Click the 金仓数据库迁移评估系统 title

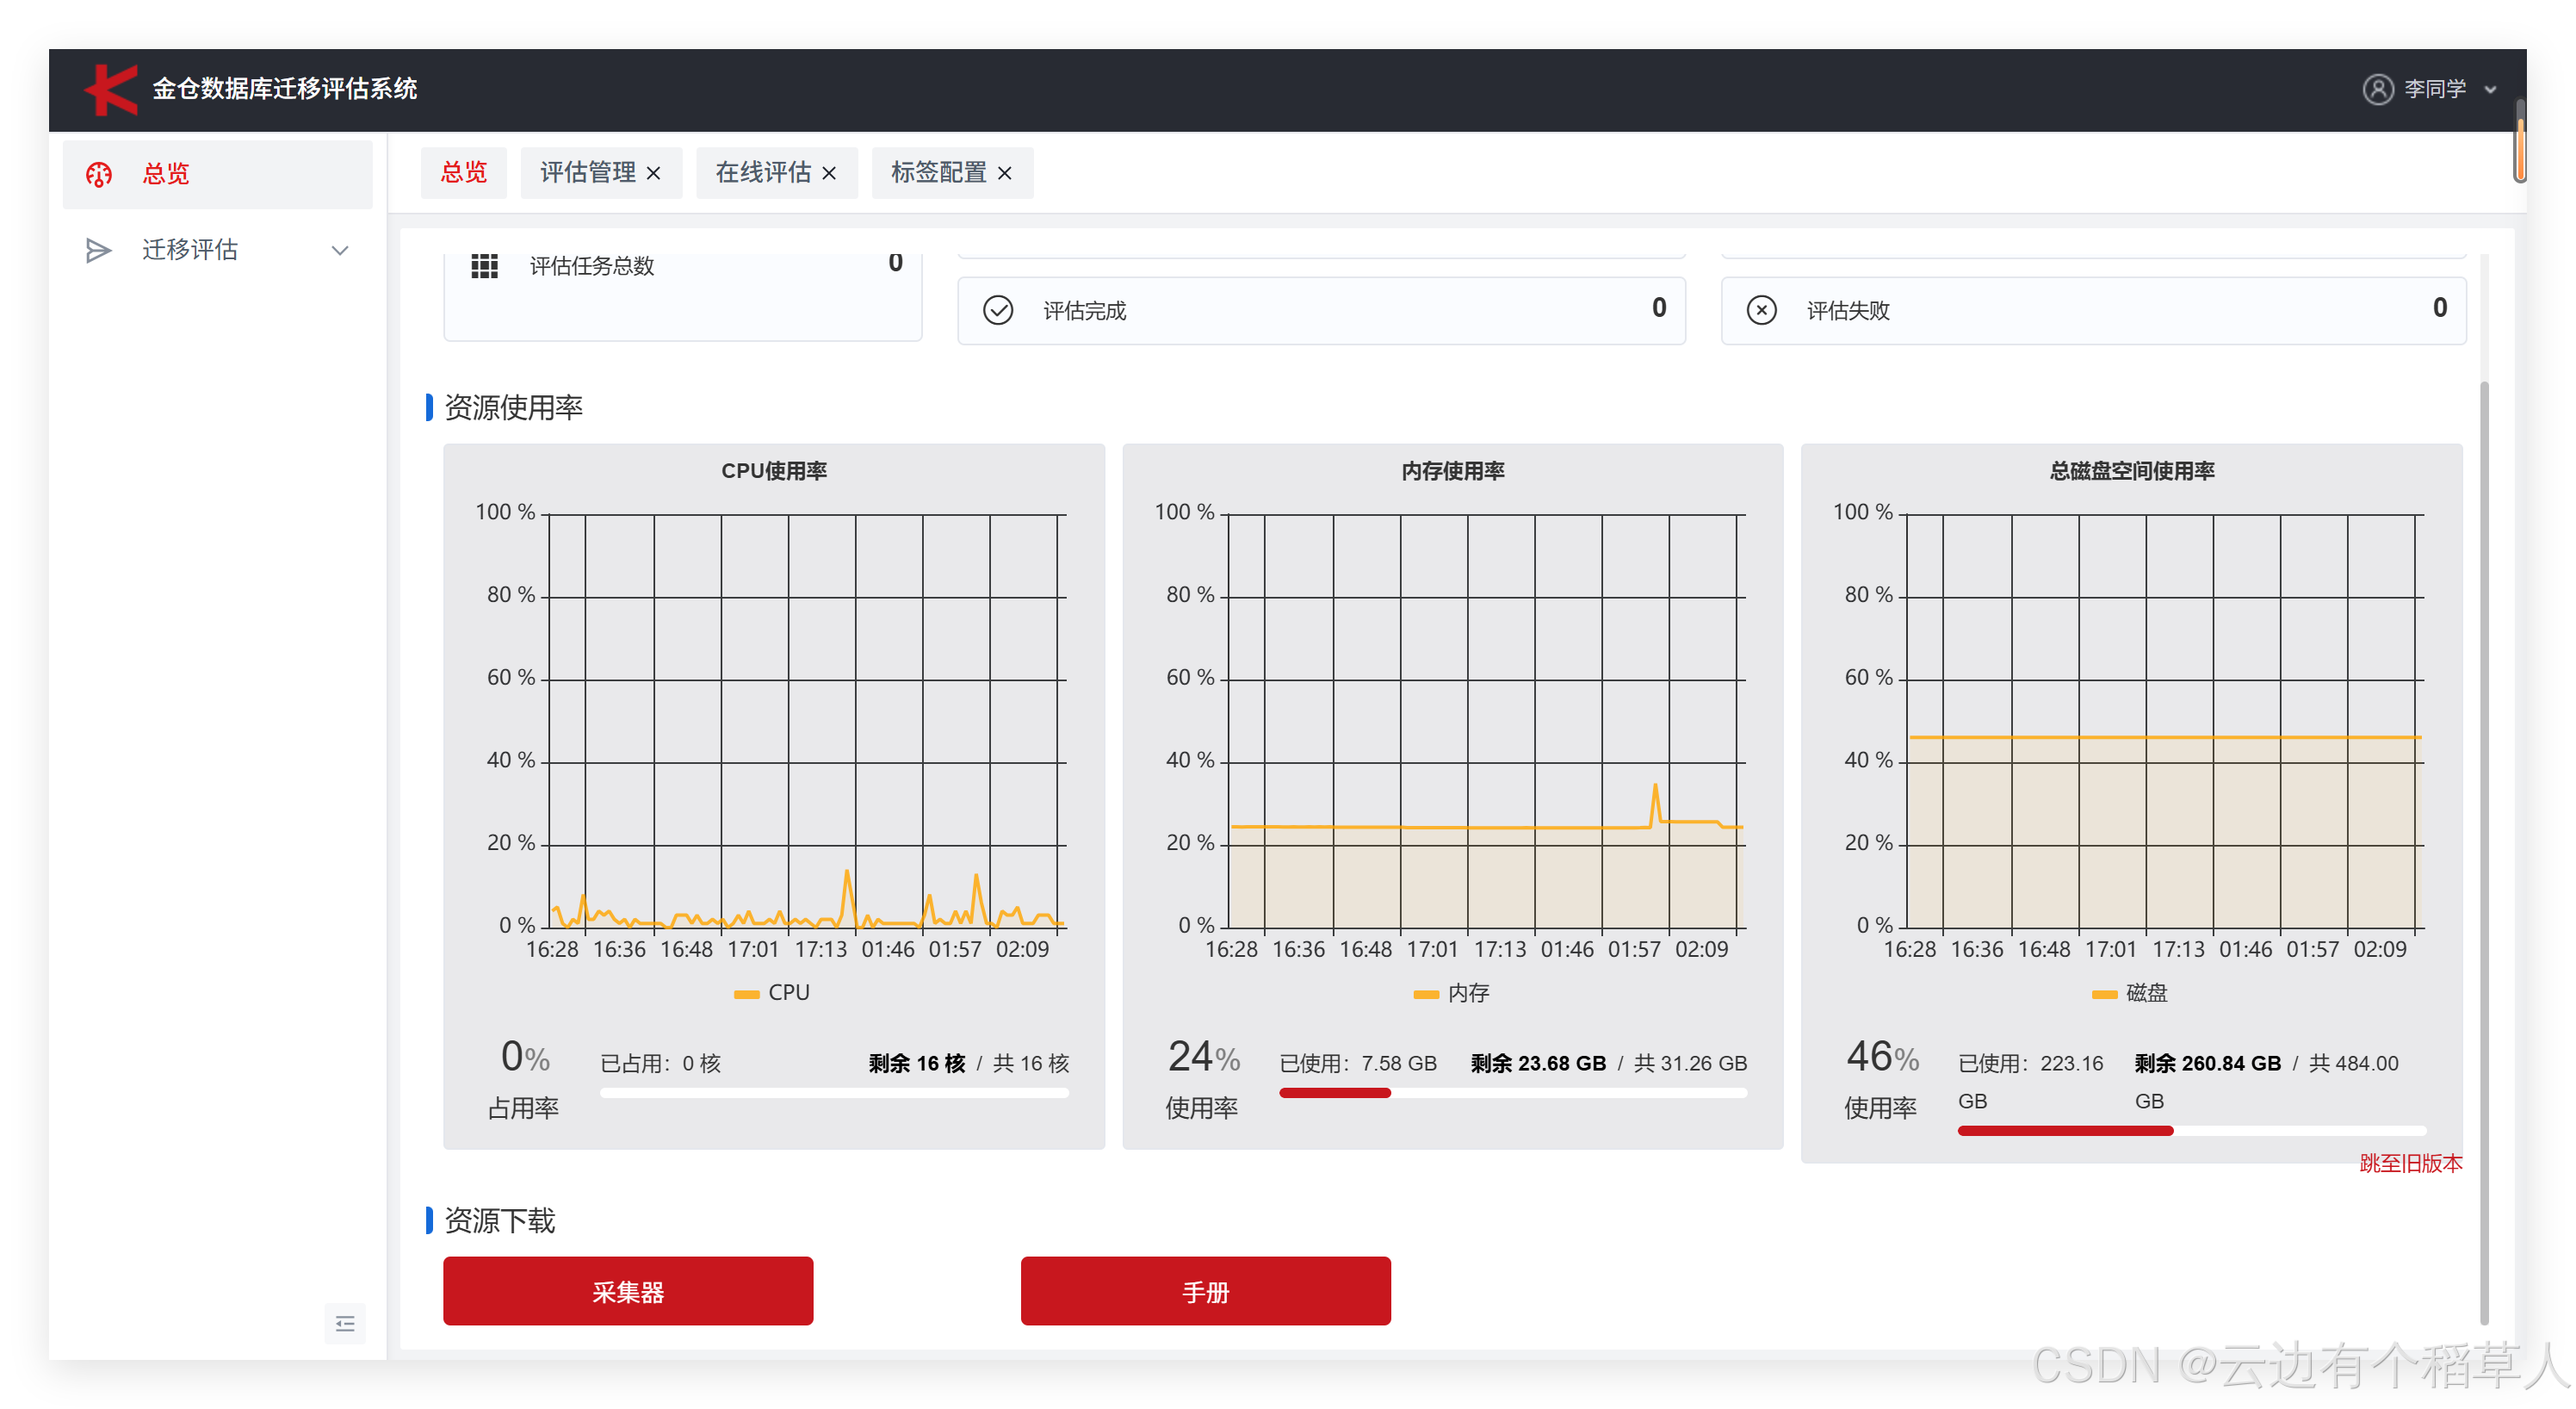284,89
